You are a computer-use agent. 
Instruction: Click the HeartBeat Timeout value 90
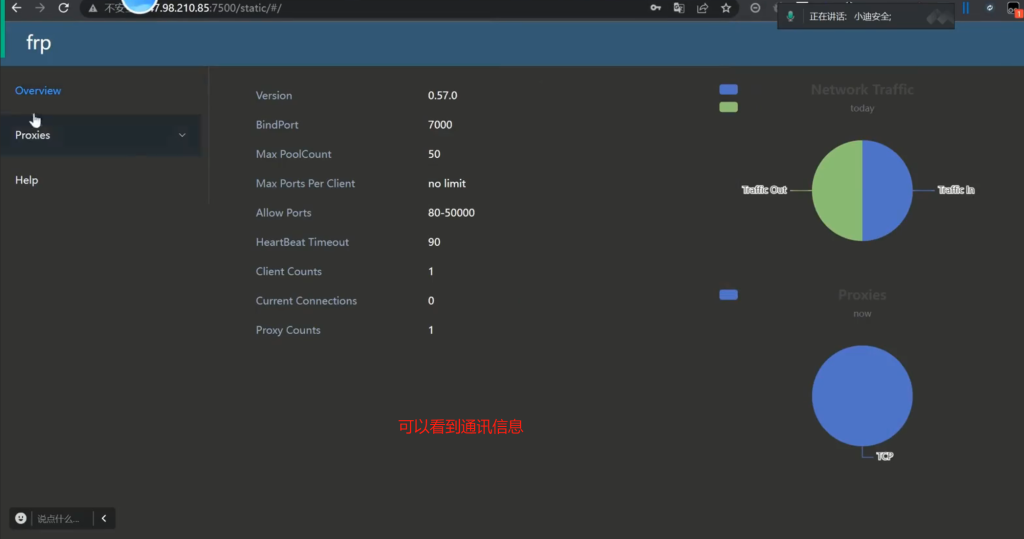point(434,242)
